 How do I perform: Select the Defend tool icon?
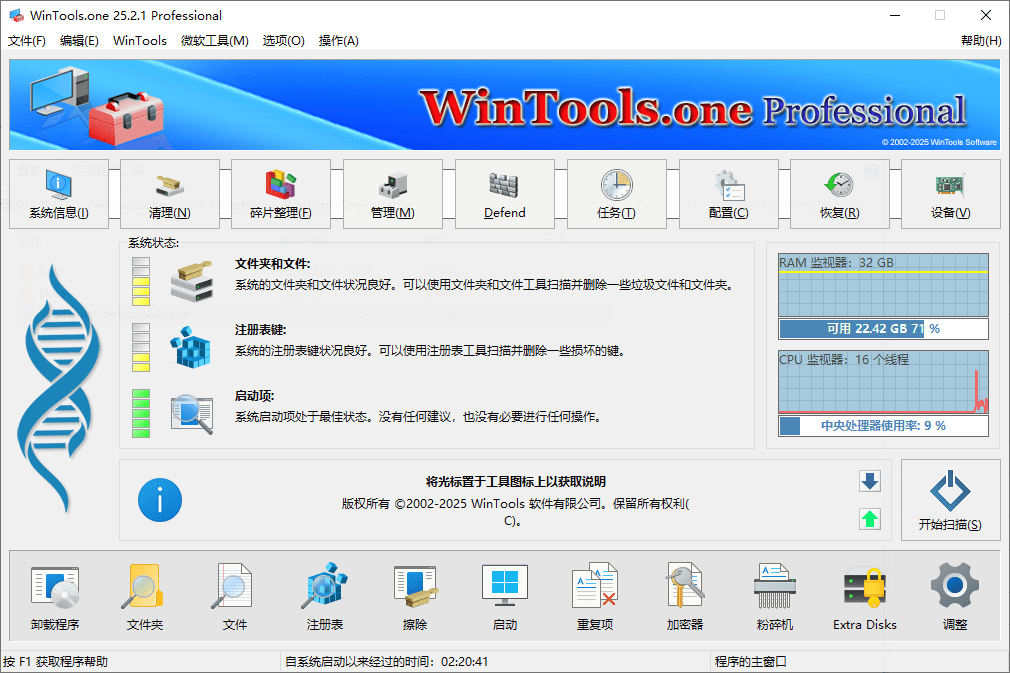505,194
